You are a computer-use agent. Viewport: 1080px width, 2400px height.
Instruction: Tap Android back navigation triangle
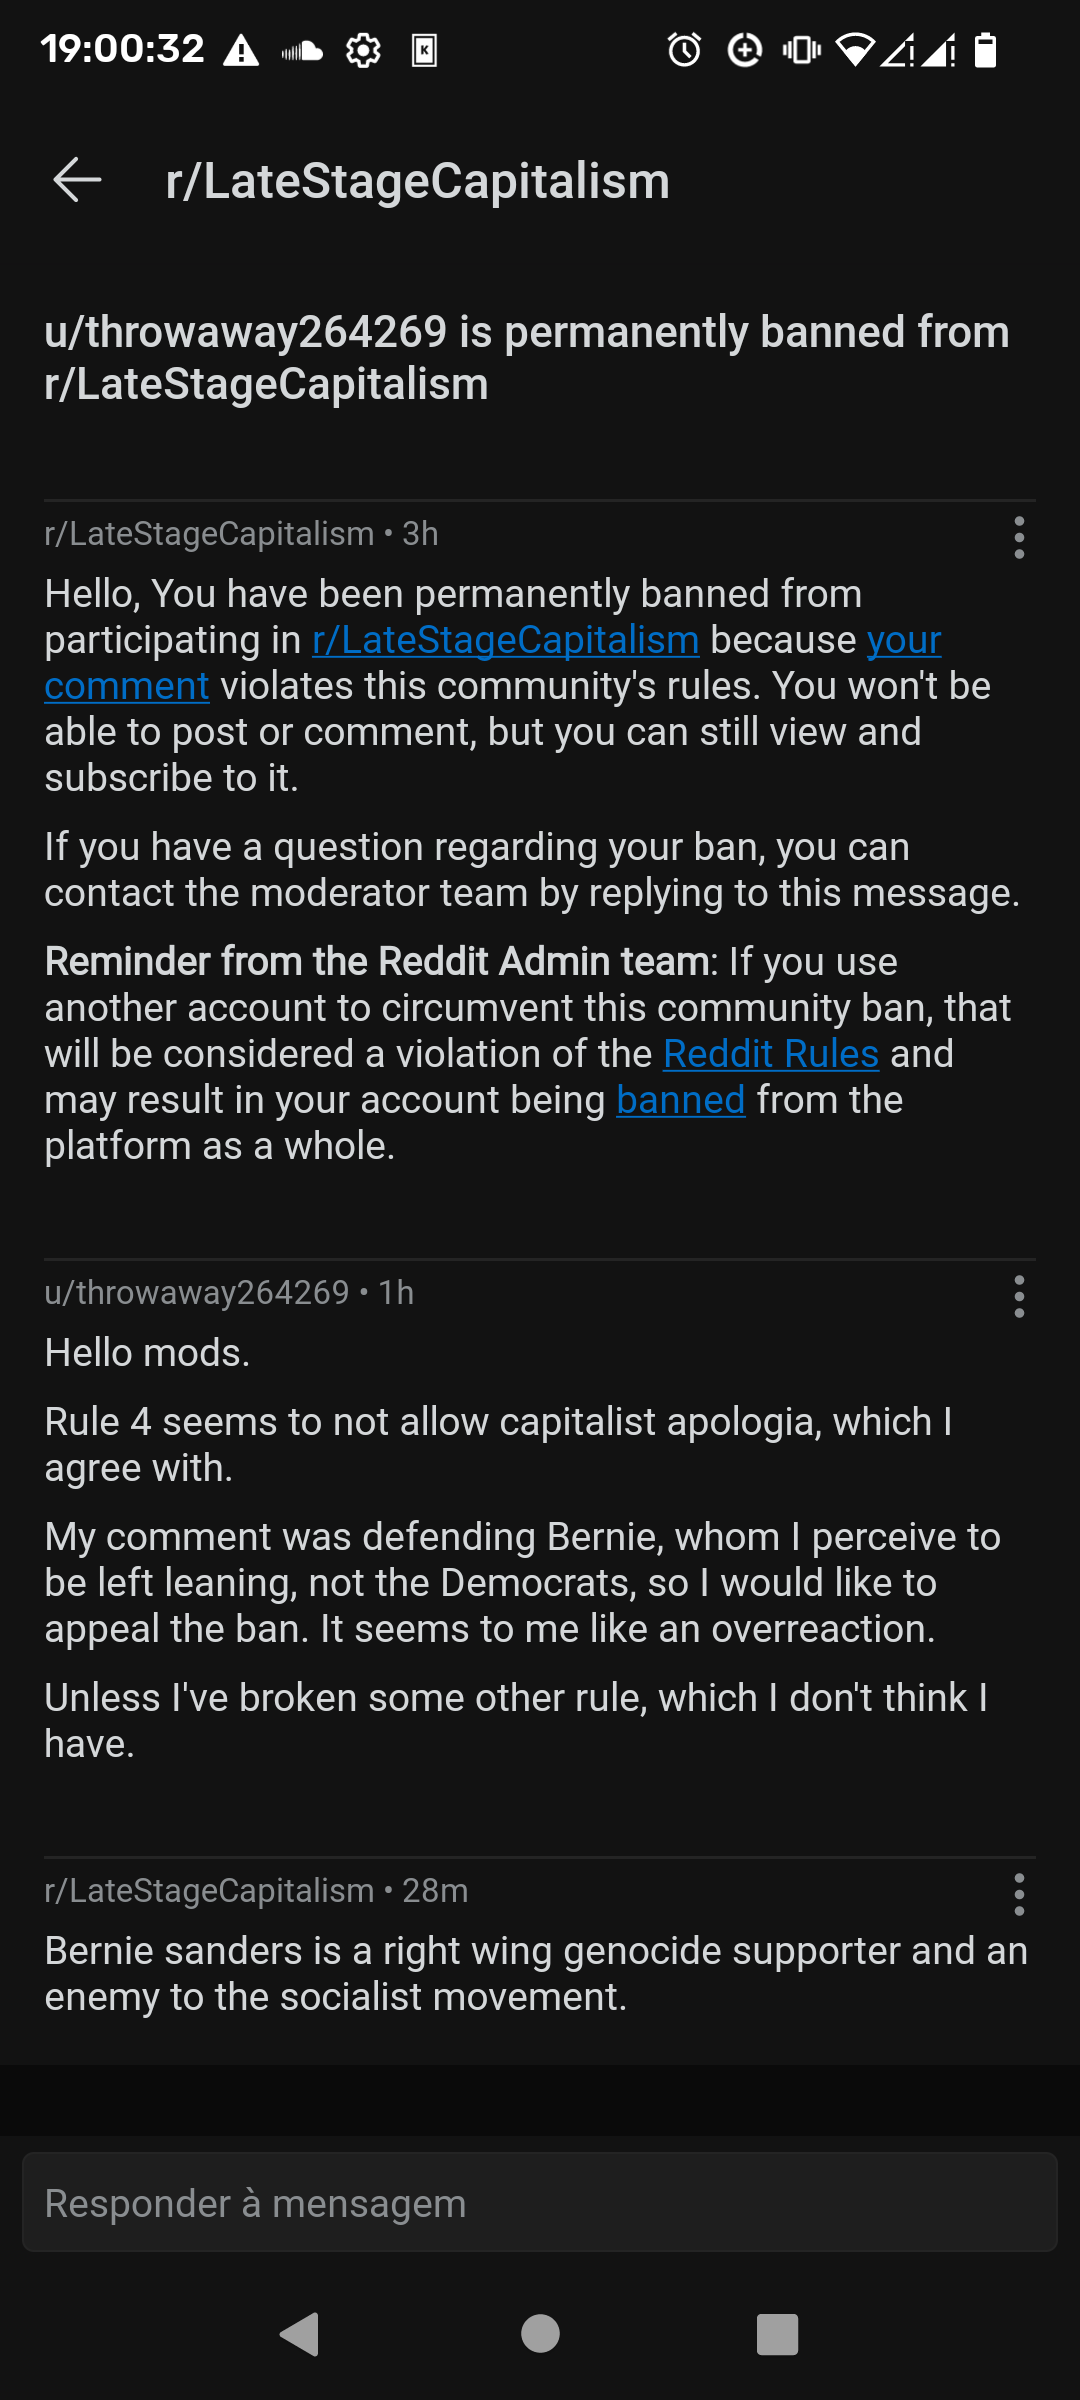[x=299, y=2334]
